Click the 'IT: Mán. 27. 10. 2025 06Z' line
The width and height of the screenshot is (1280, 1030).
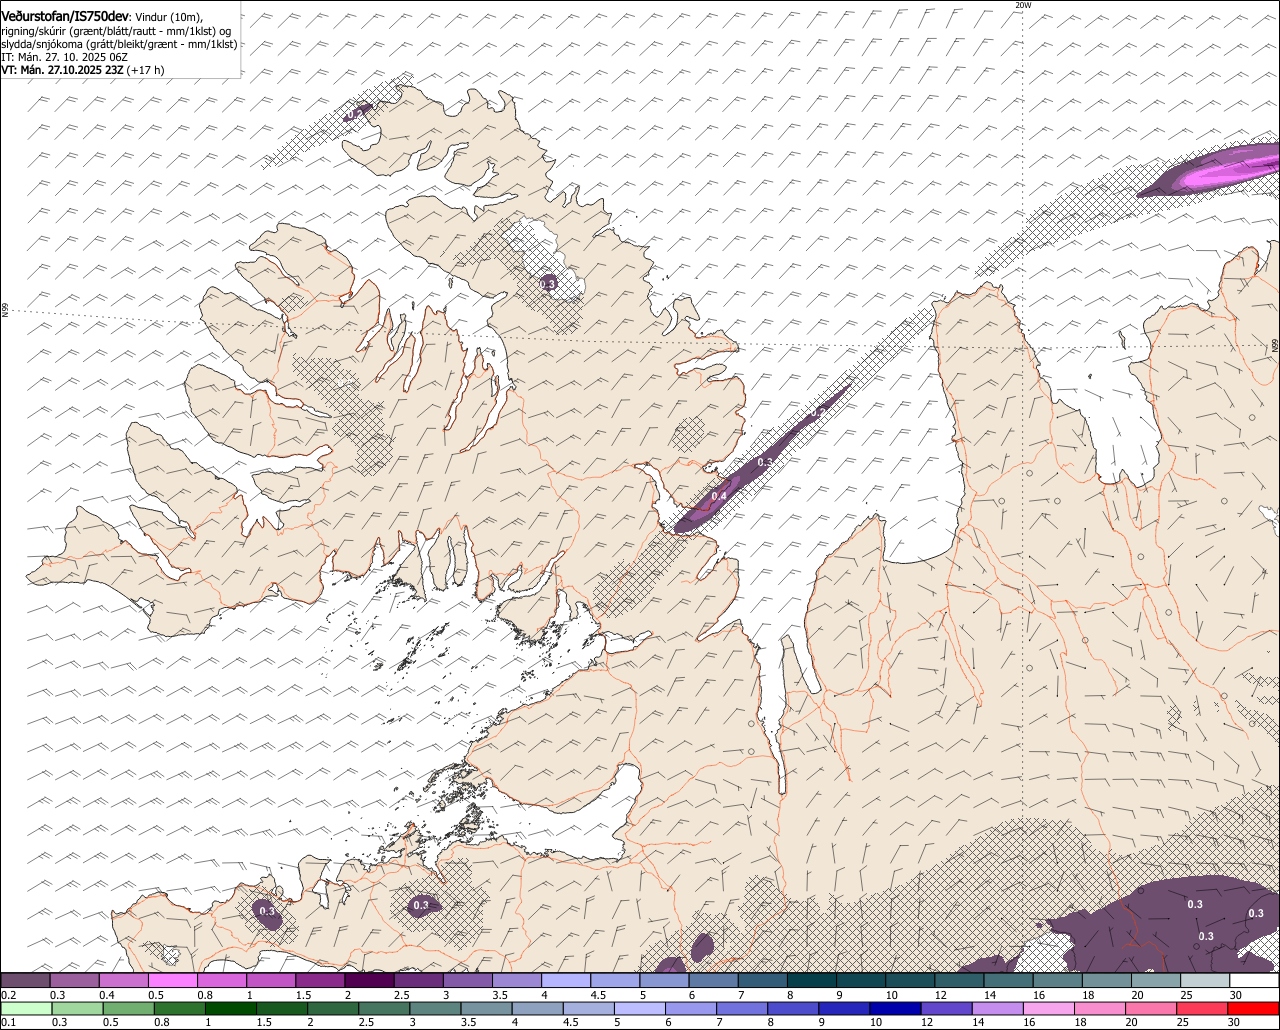click(64, 57)
